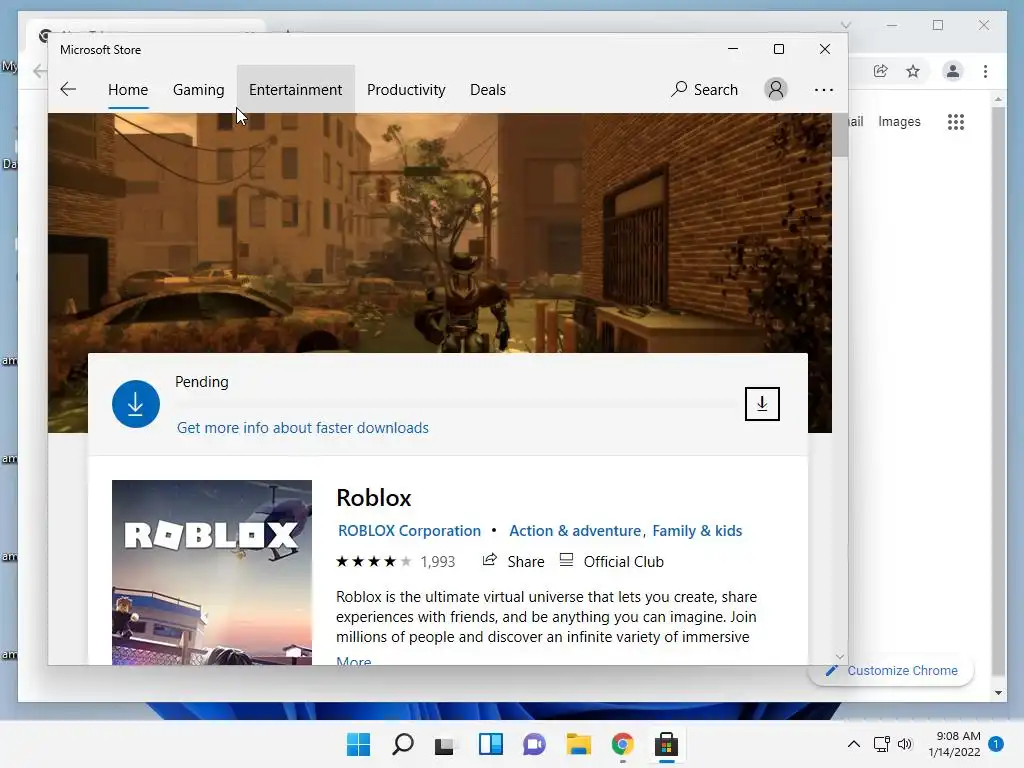1024x768 pixels.
Task: Click the blue download circle icon
Action: (x=136, y=404)
